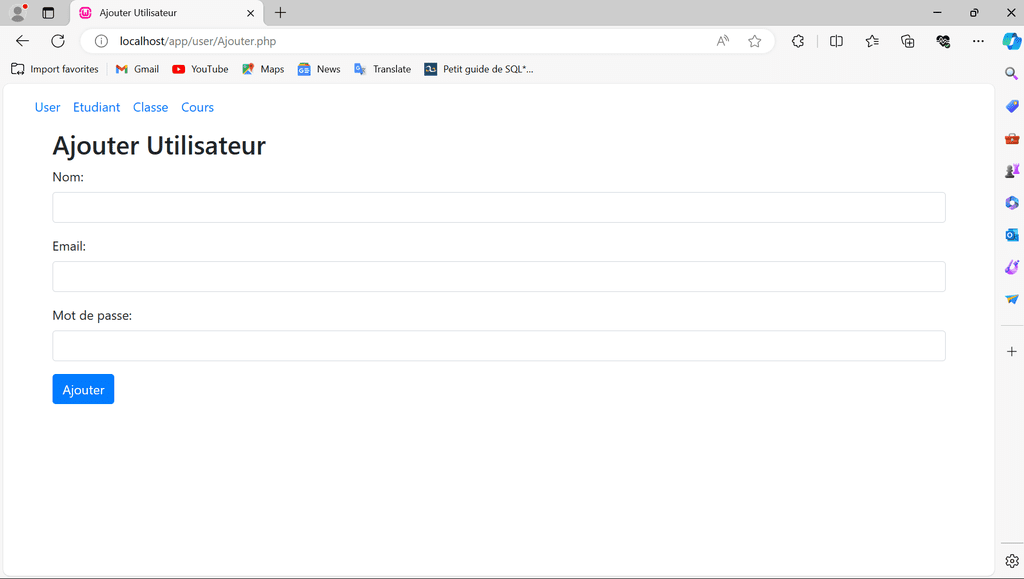This screenshot has height=579, width=1024.
Task: Reload the current page
Action: tap(58, 41)
